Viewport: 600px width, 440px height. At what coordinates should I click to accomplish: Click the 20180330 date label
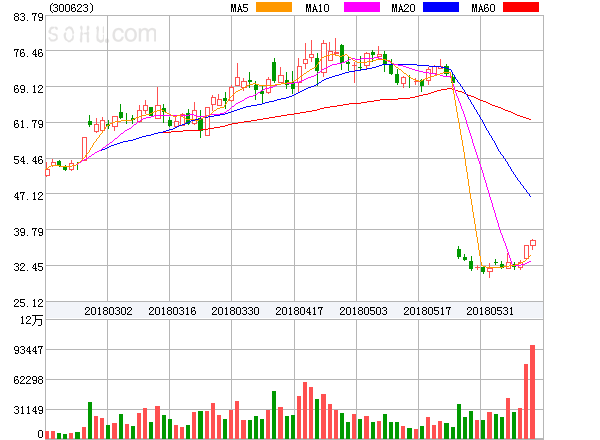[235, 311]
